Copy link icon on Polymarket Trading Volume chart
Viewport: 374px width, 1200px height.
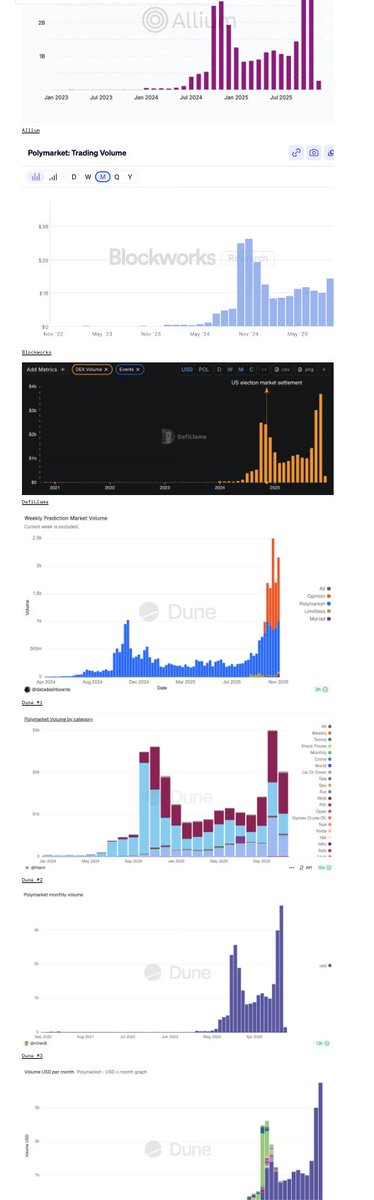(296, 153)
